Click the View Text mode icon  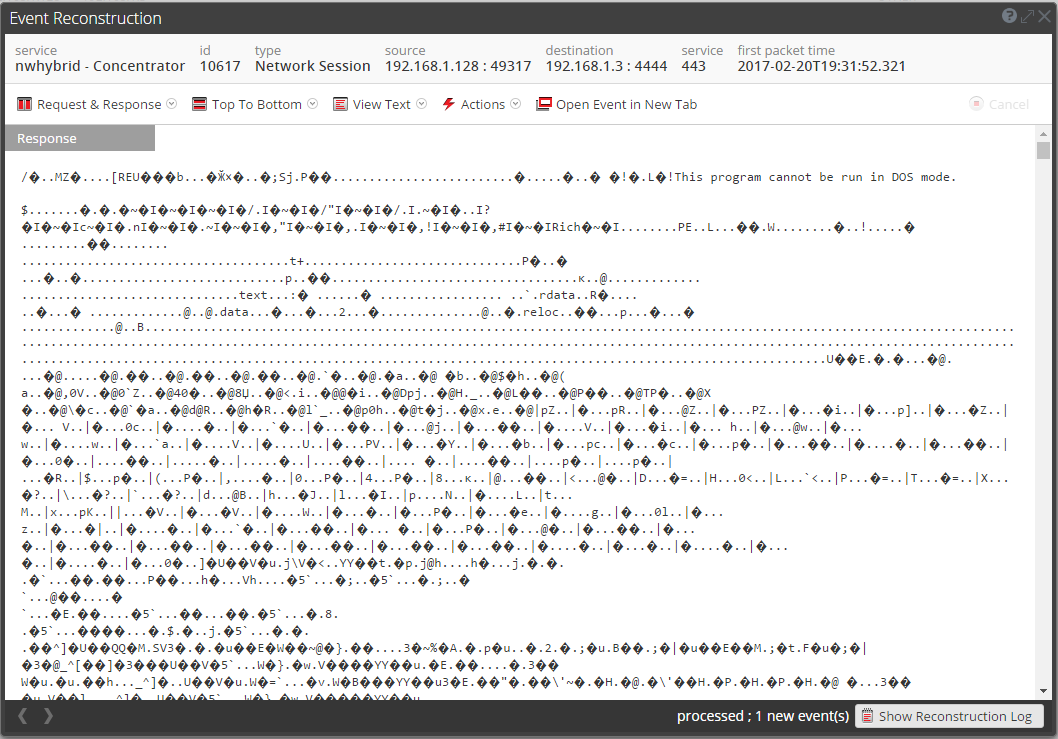[x=340, y=103]
